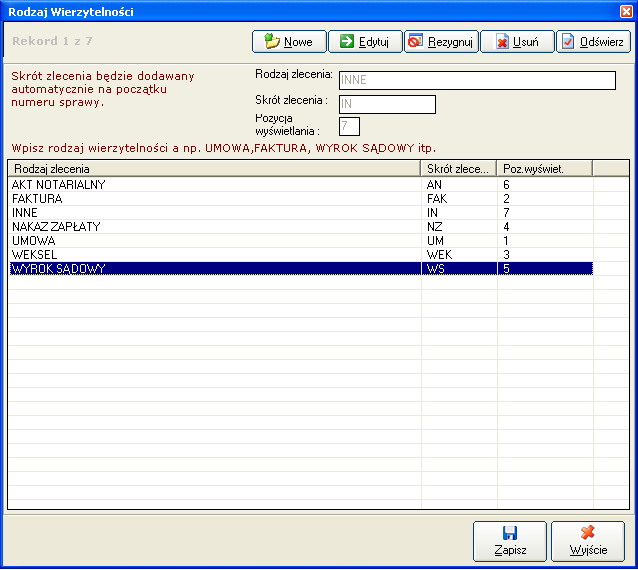Screen dimensions: 638x570
Task: Click the Rezygnuj cancel icon
Action: (x=415, y=41)
